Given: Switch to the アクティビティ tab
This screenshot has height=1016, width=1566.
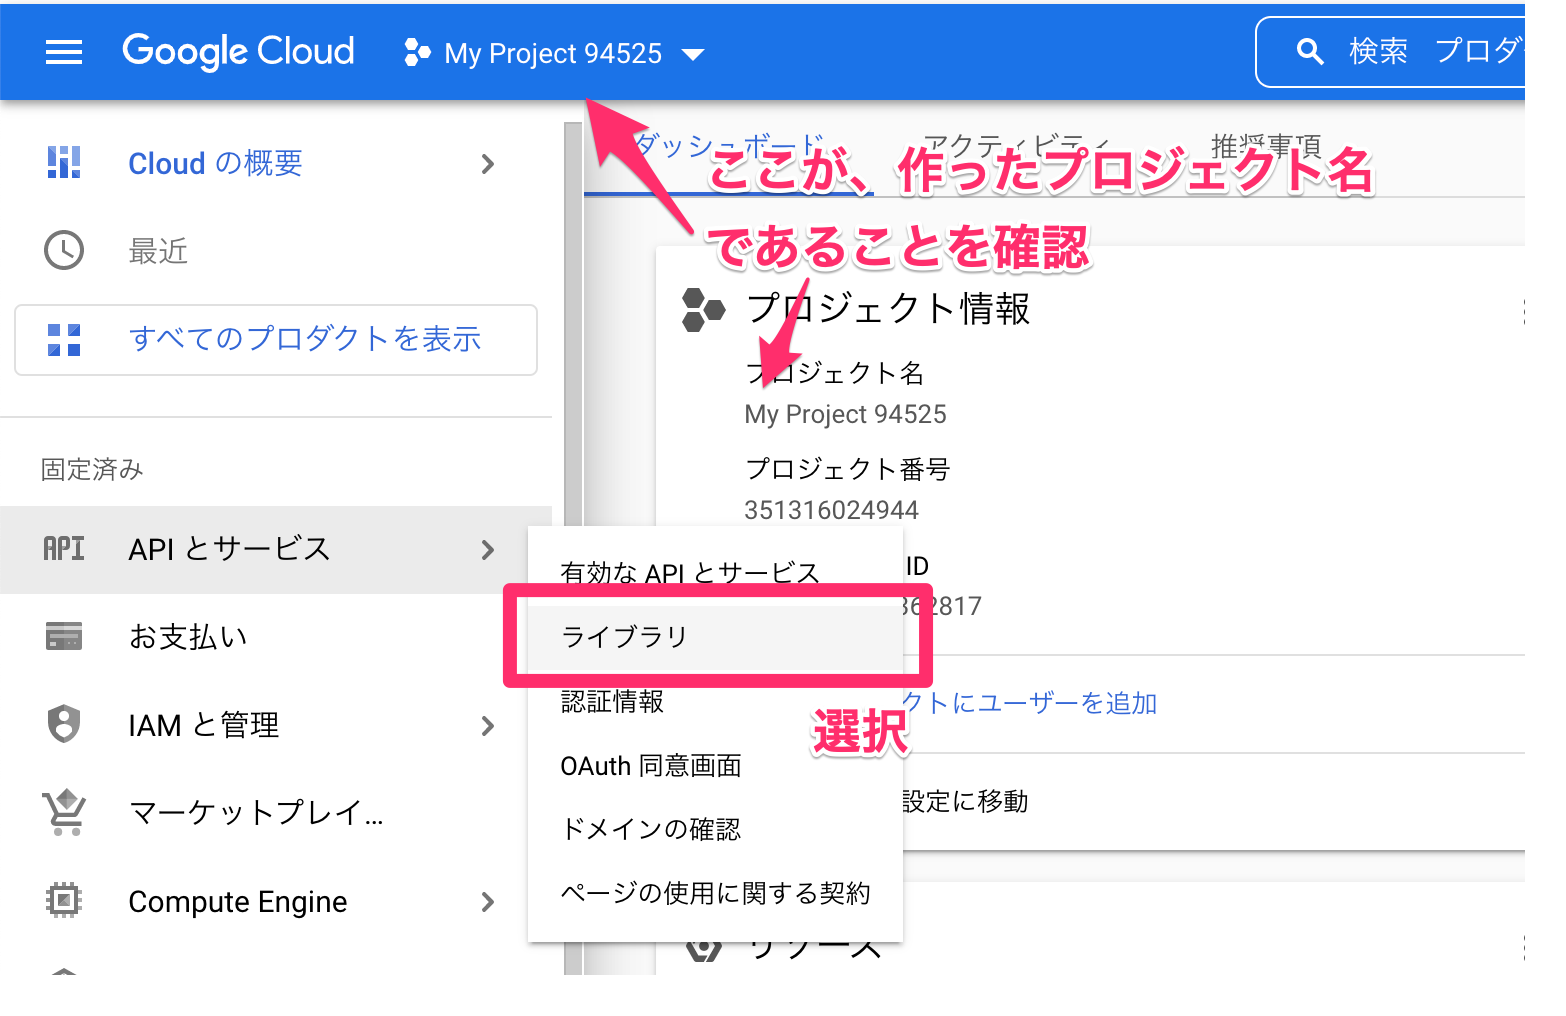Looking at the screenshot, I should [x=1015, y=147].
